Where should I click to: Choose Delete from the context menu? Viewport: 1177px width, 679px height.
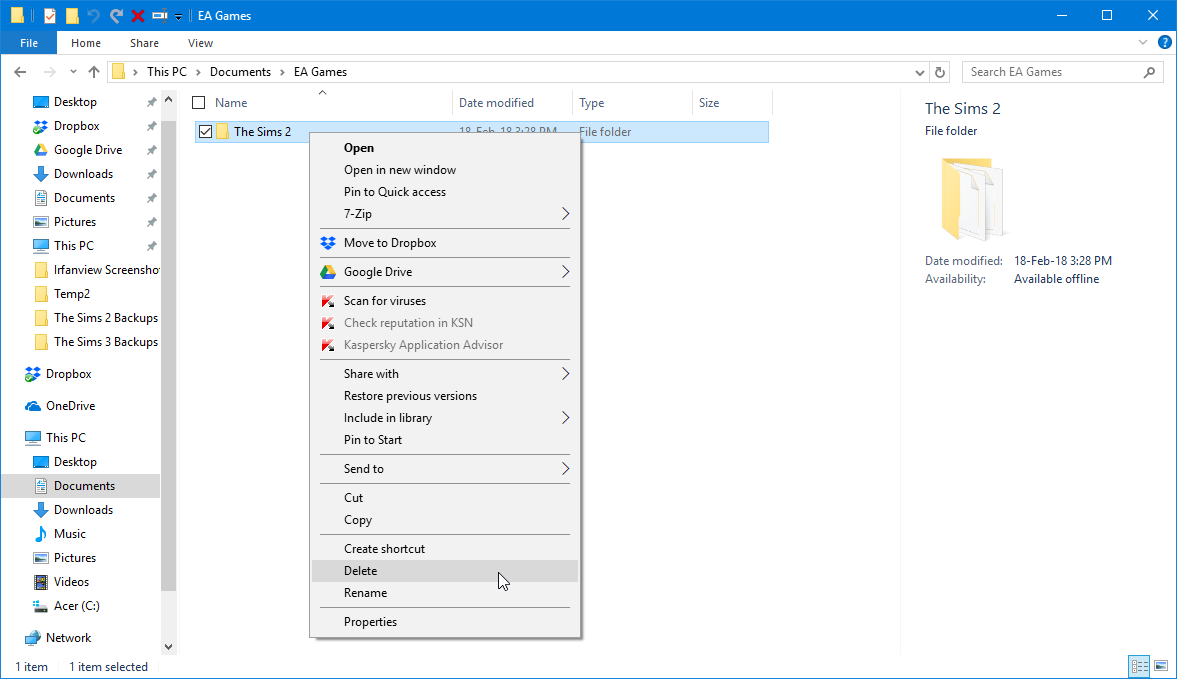361,571
